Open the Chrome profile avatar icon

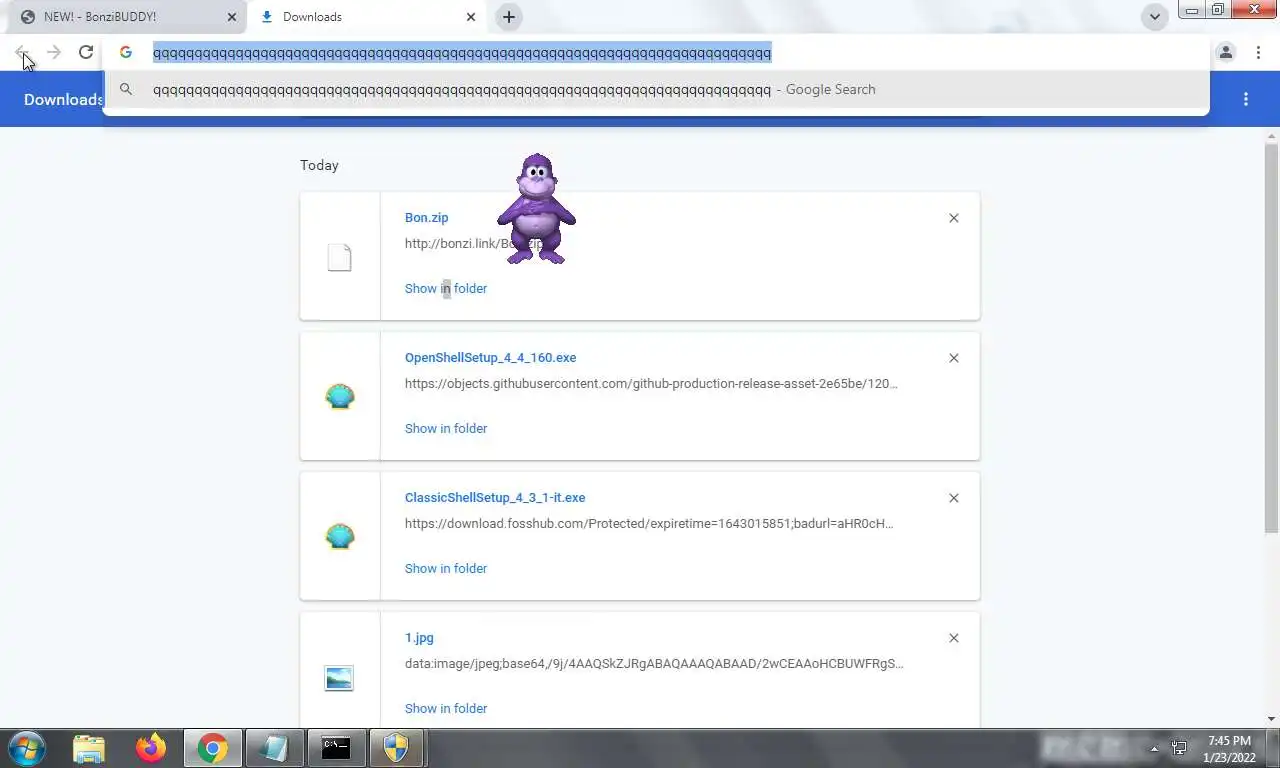(1226, 53)
